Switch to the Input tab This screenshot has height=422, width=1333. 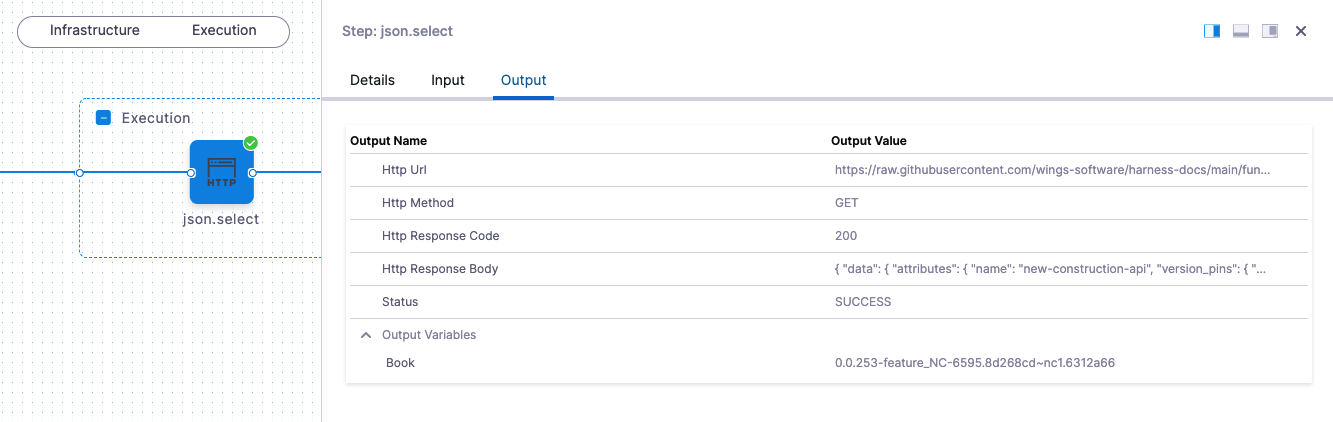tap(447, 80)
